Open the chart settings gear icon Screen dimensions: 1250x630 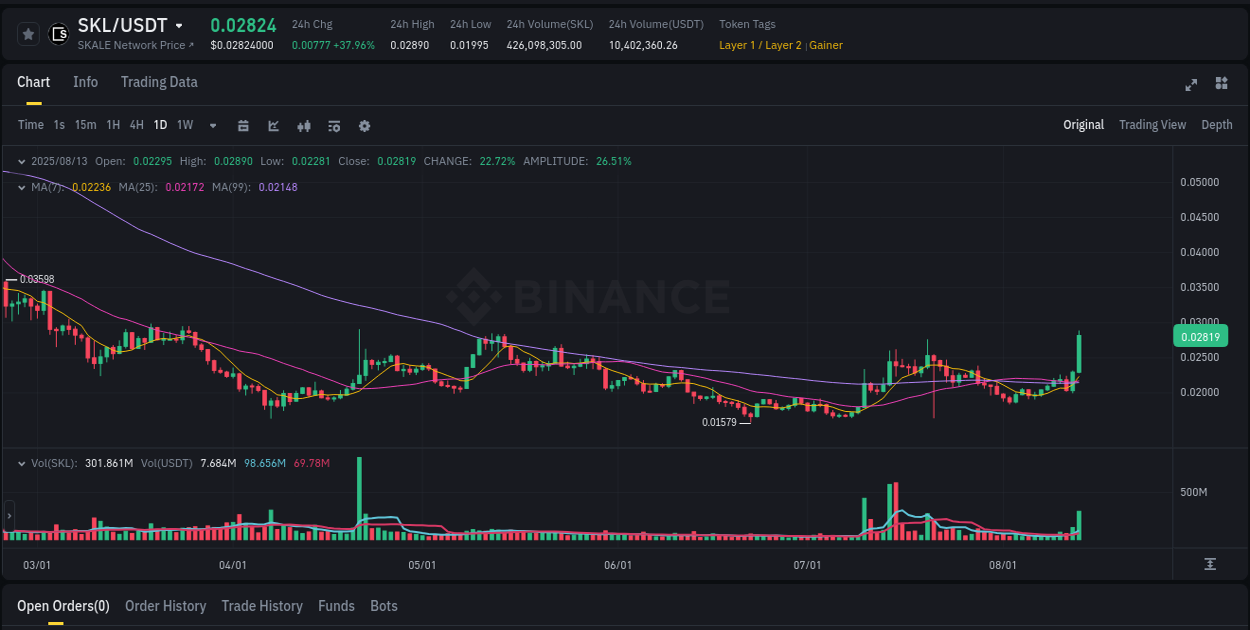[x=364, y=126]
